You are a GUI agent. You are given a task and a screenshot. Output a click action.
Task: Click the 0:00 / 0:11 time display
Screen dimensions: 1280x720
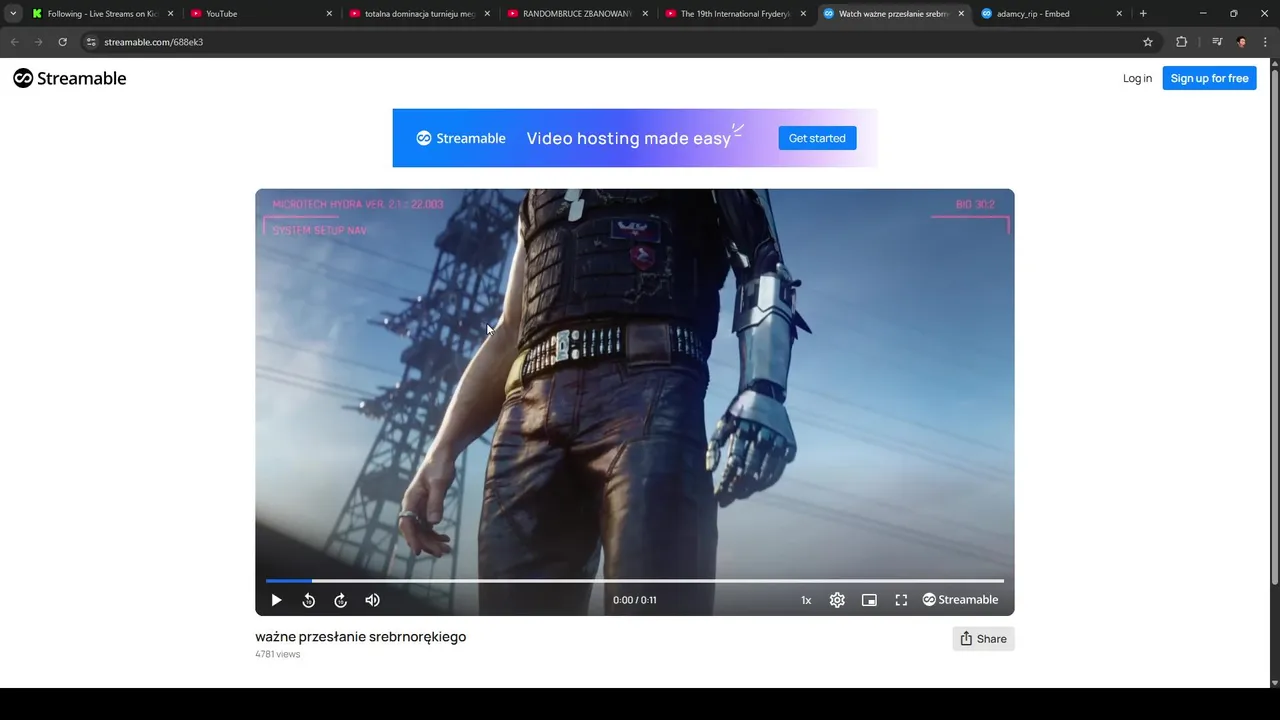pos(635,600)
